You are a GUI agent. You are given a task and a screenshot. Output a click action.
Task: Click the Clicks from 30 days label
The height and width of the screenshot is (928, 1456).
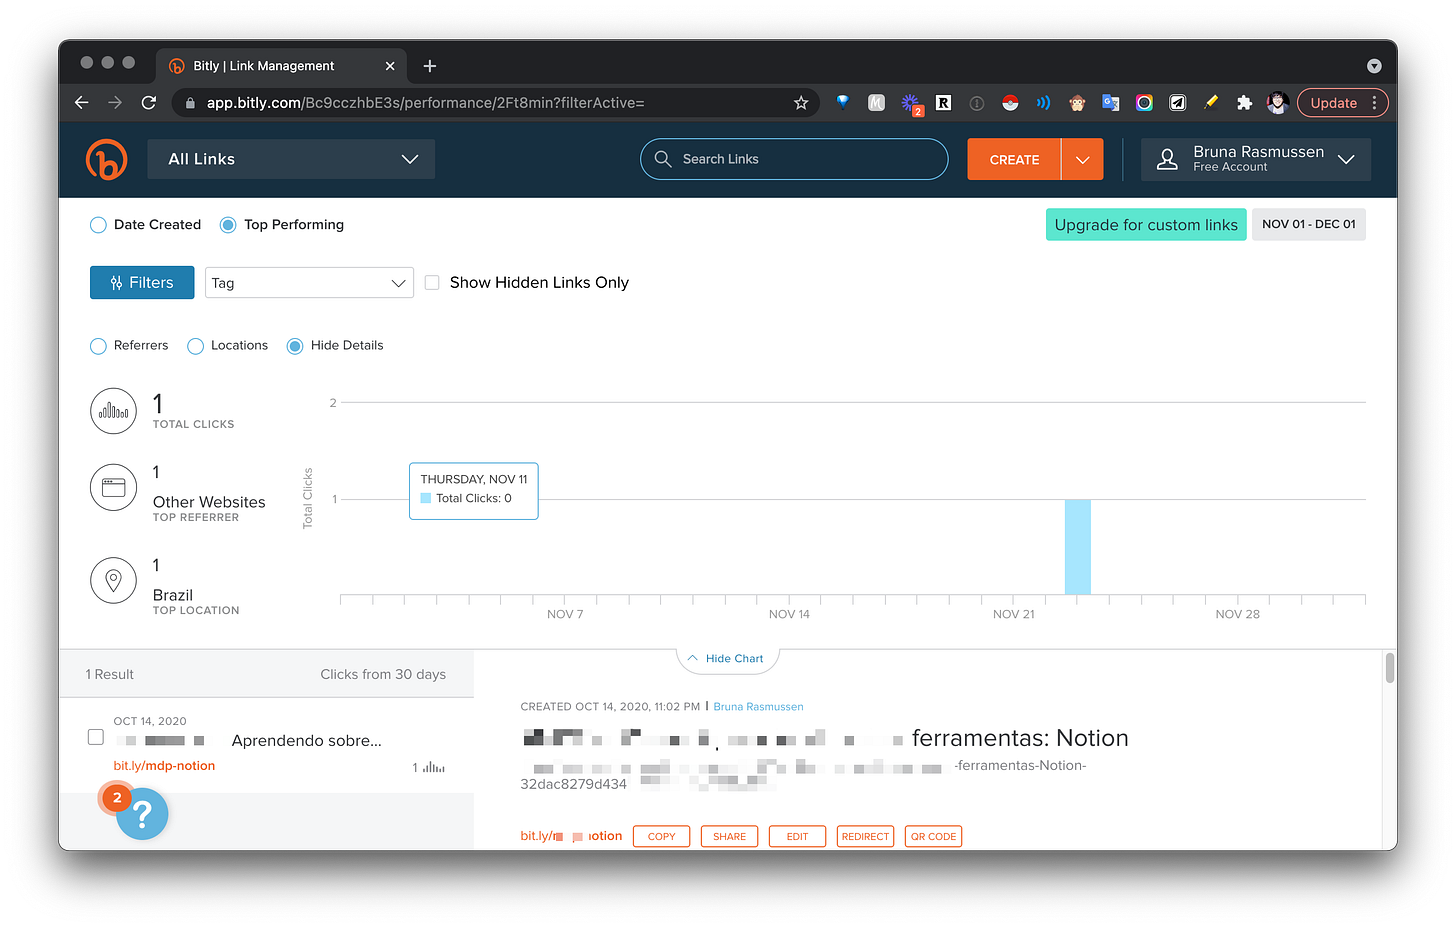tap(383, 675)
